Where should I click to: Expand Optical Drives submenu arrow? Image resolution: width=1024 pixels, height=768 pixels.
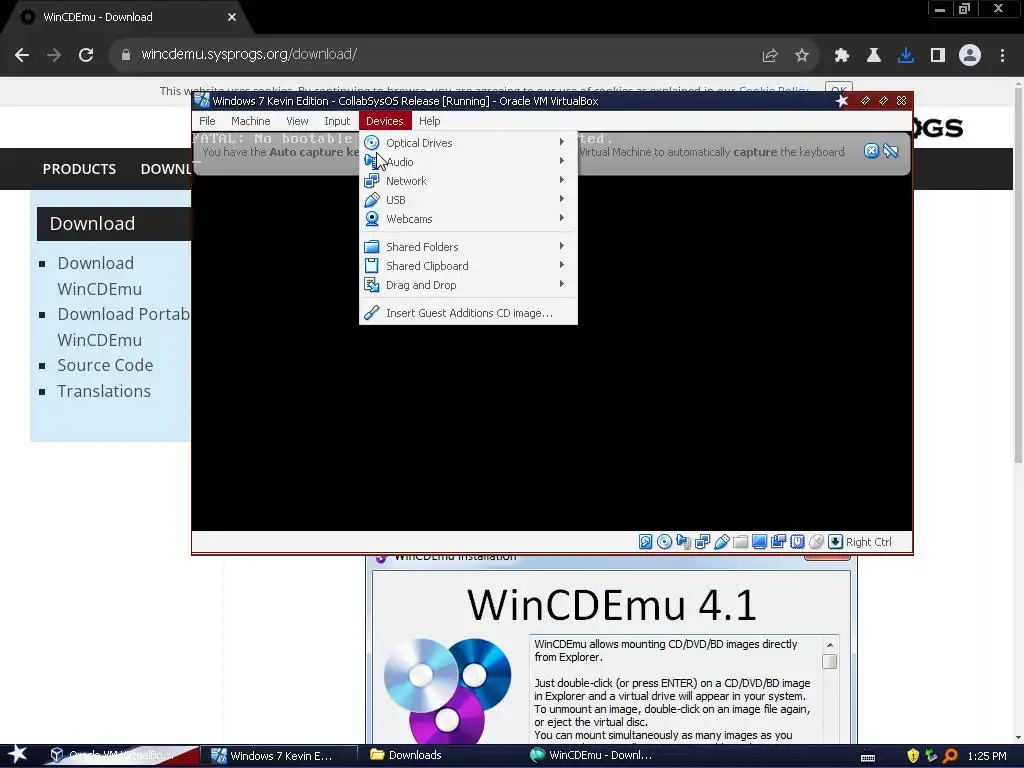[562, 142]
